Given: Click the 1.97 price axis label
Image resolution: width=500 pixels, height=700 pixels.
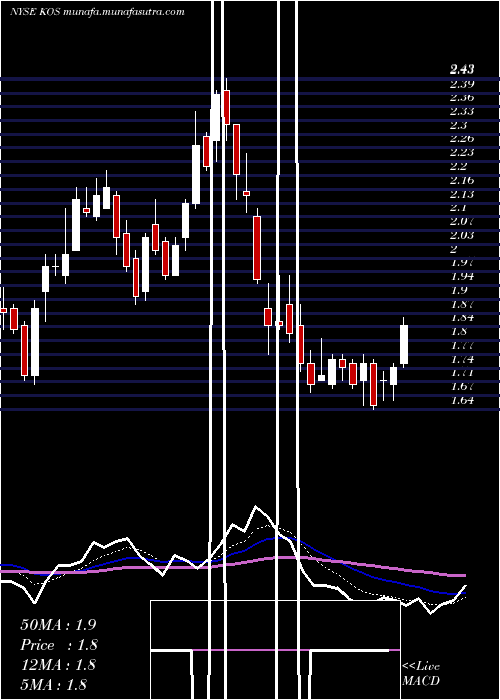Looking at the screenshot, I should [x=462, y=262].
